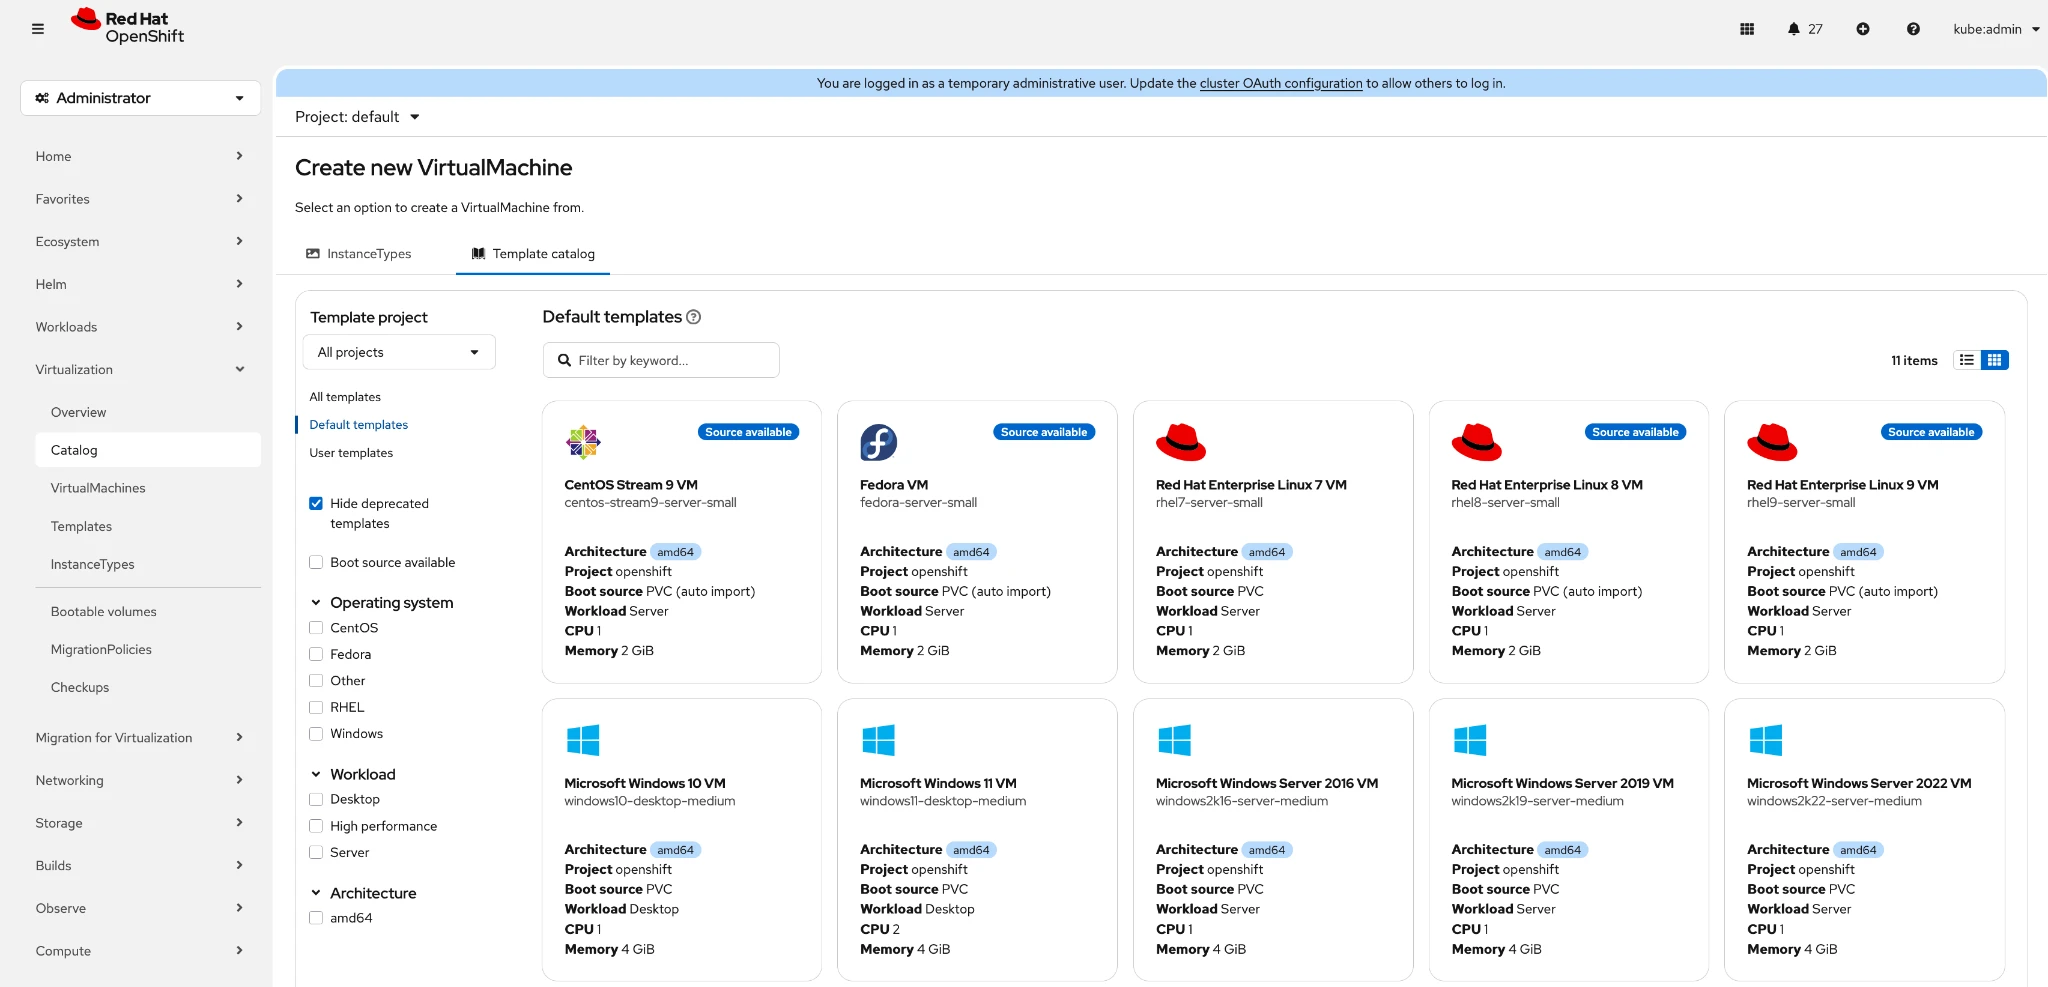Open the application launcher grid icon
The width and height of the screenshot is (2048, 987).
1747,29
